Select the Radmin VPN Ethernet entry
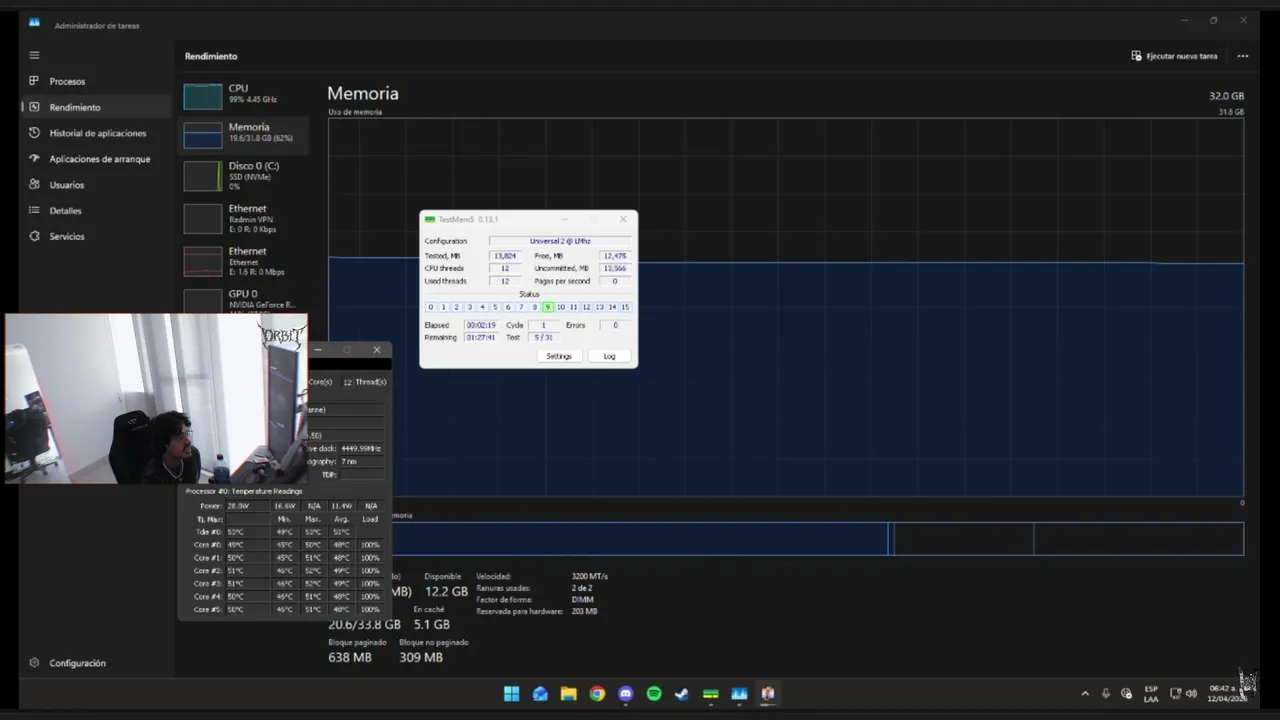1280x720 pixels. coord(243,219)
